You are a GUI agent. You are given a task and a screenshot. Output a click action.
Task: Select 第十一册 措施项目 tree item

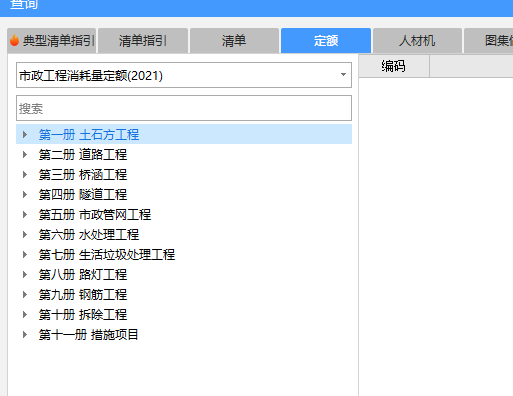[88, 335]
